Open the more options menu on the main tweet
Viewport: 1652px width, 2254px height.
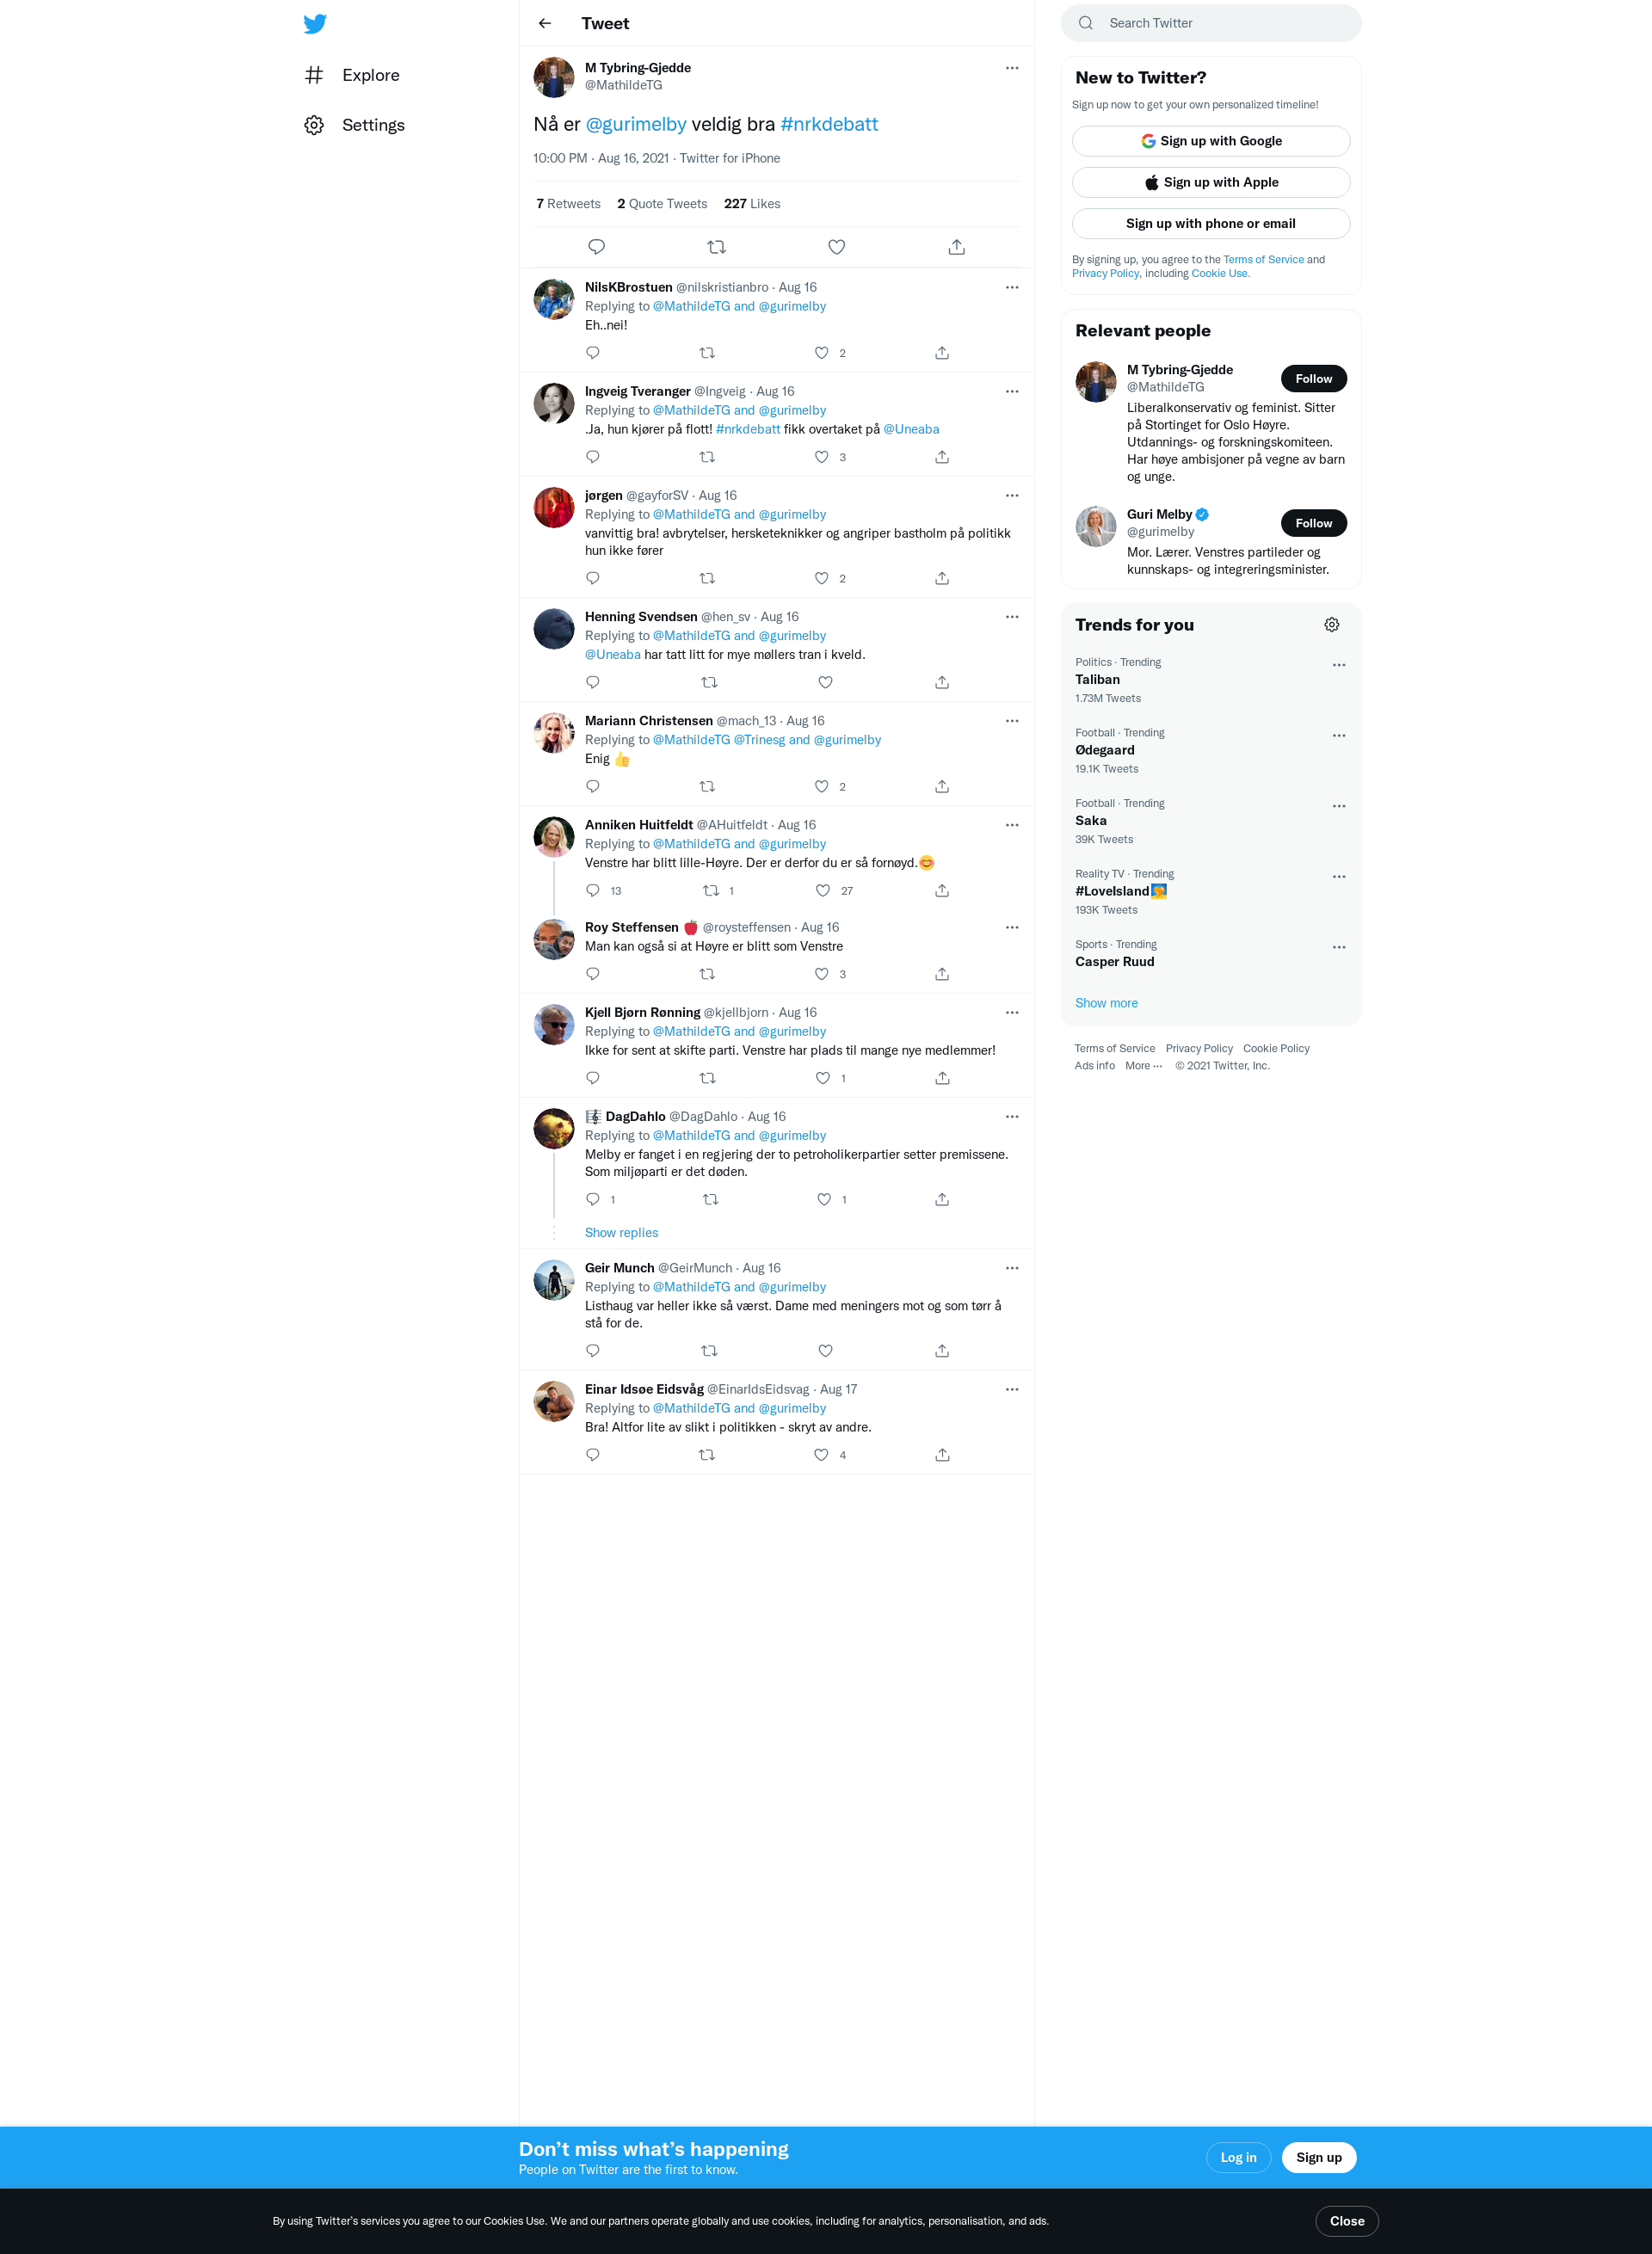pyautogui.click(x=1012, y=68)
